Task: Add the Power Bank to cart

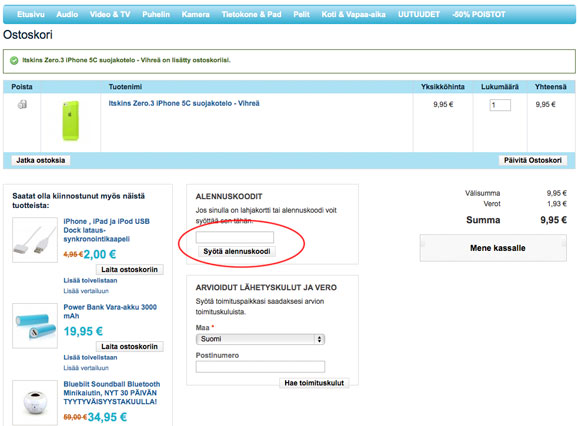Action: 129,346
